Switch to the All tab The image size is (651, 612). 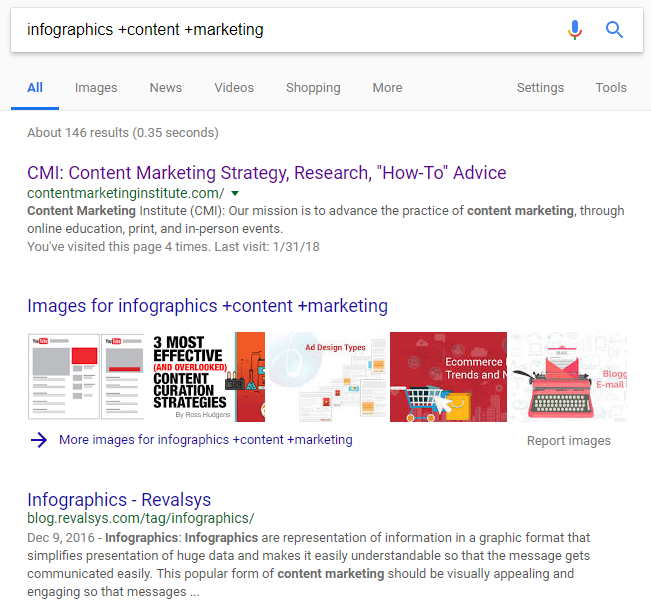pos(35,88)
